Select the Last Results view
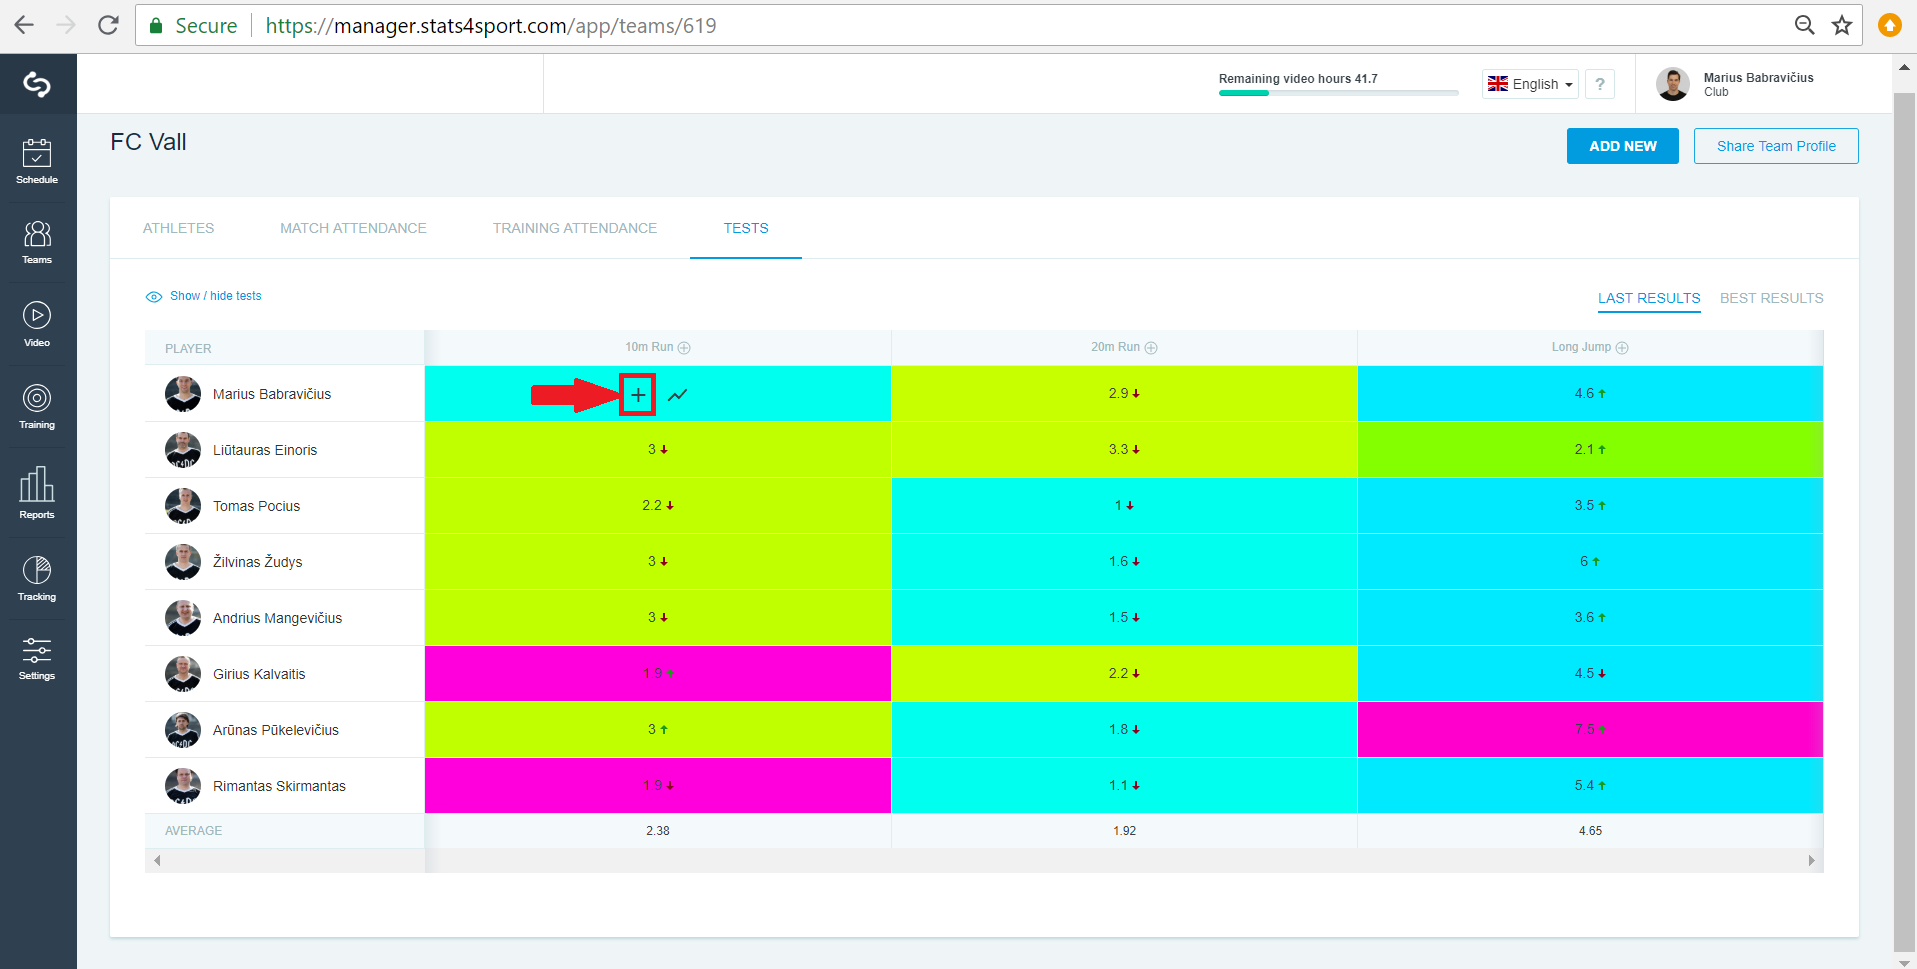The image size is (1917, 969). coord(1649,298)
